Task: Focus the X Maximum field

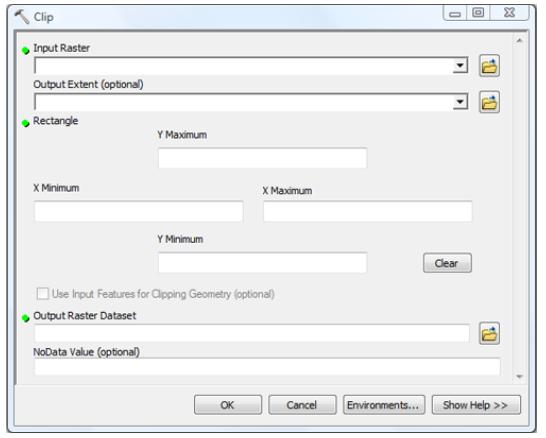Action: [368, 211]
